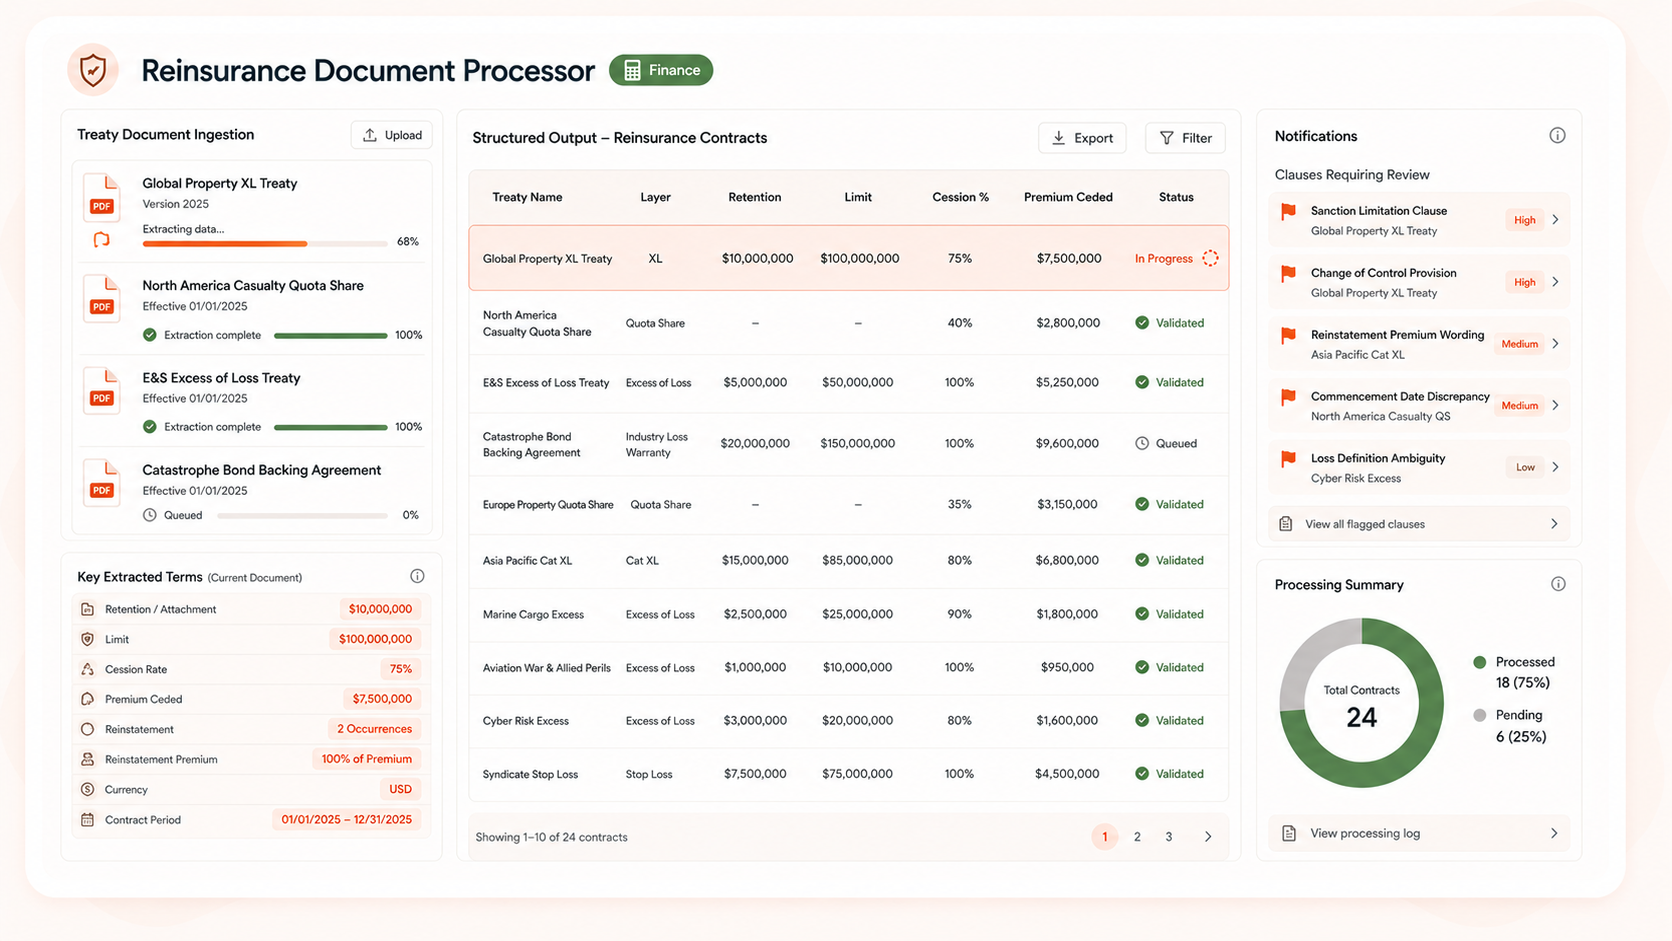Click the Premium Ceded icon
Viewport: 1672px width, 941px height.
pos(88,699)
